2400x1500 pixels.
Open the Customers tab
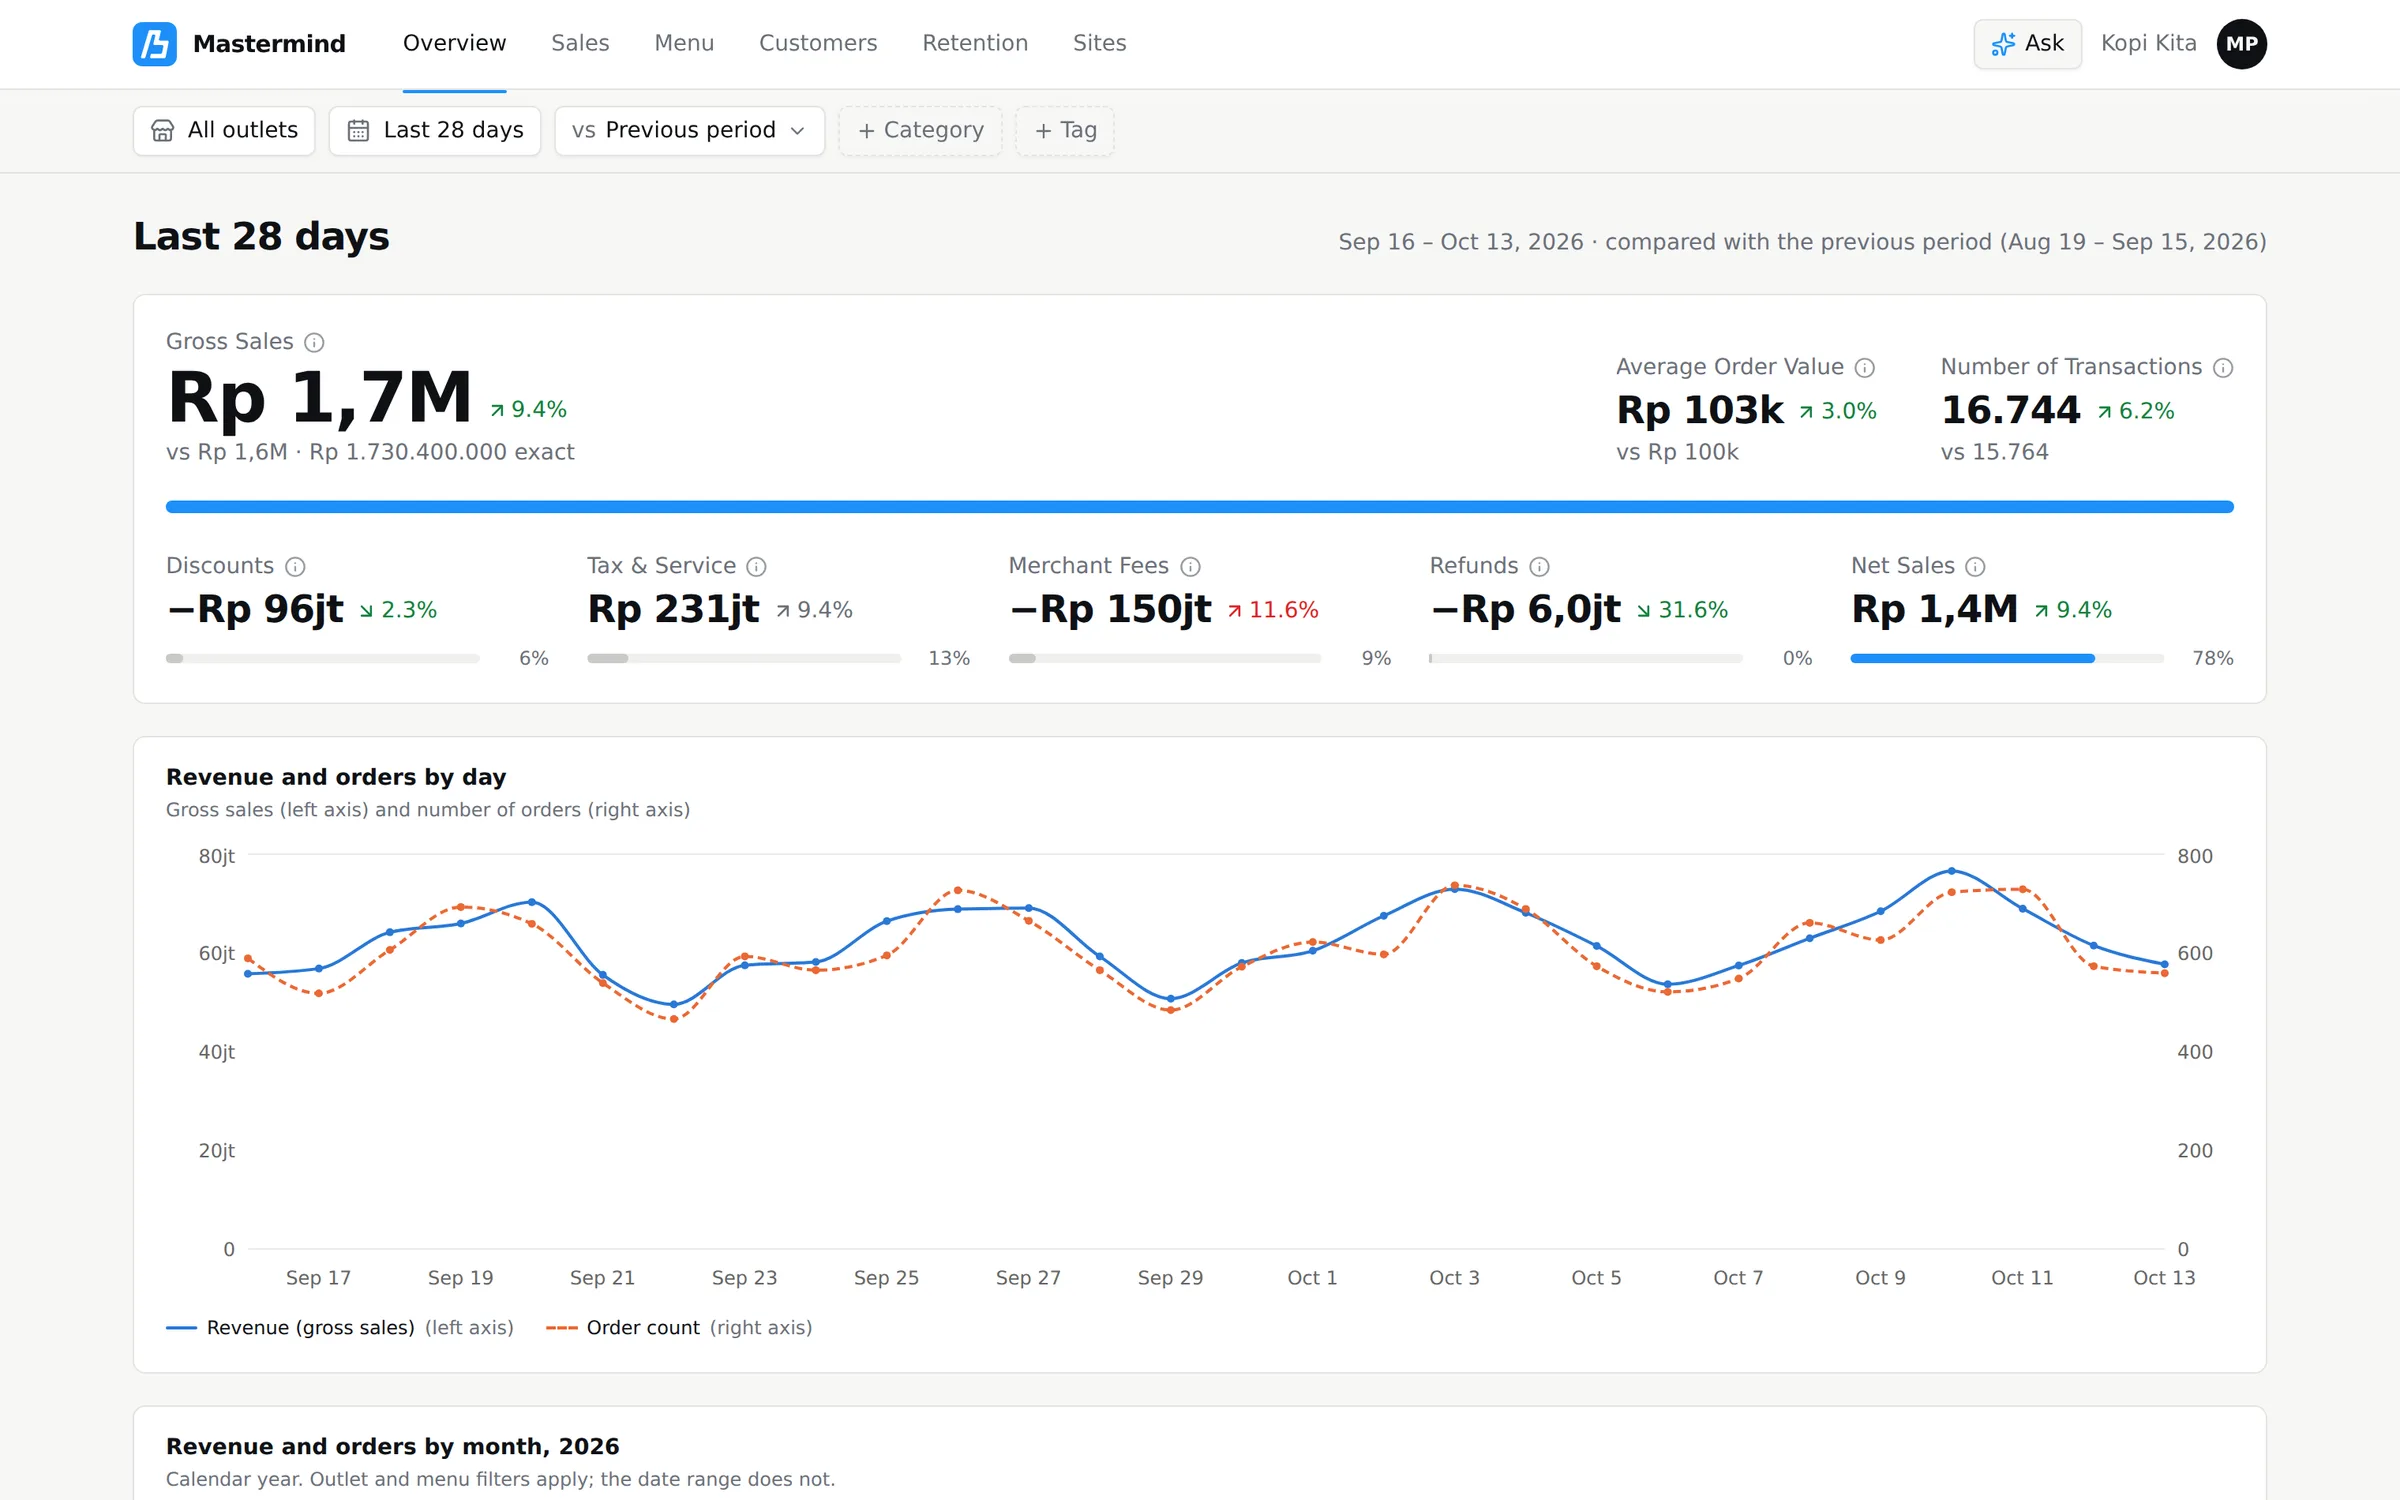point(818,43)
